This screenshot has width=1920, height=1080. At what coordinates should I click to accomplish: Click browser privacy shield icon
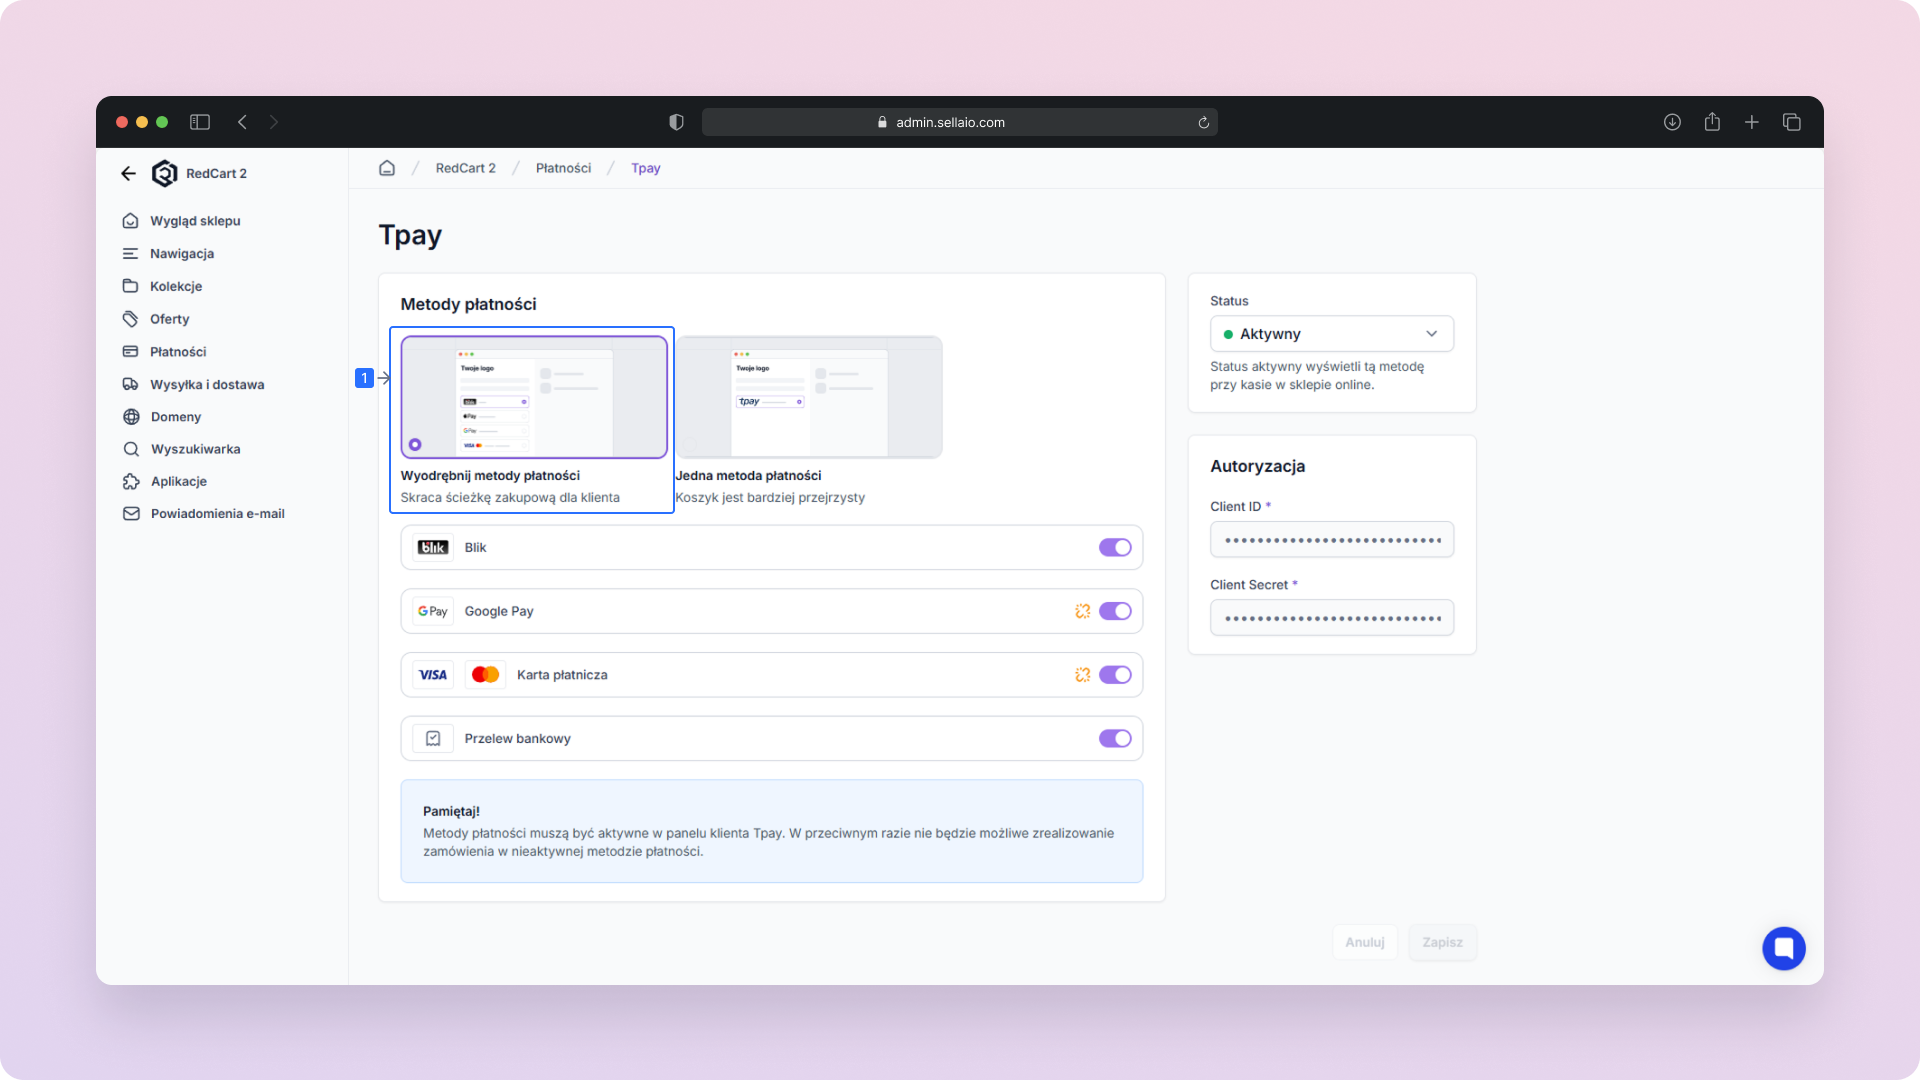676,122
